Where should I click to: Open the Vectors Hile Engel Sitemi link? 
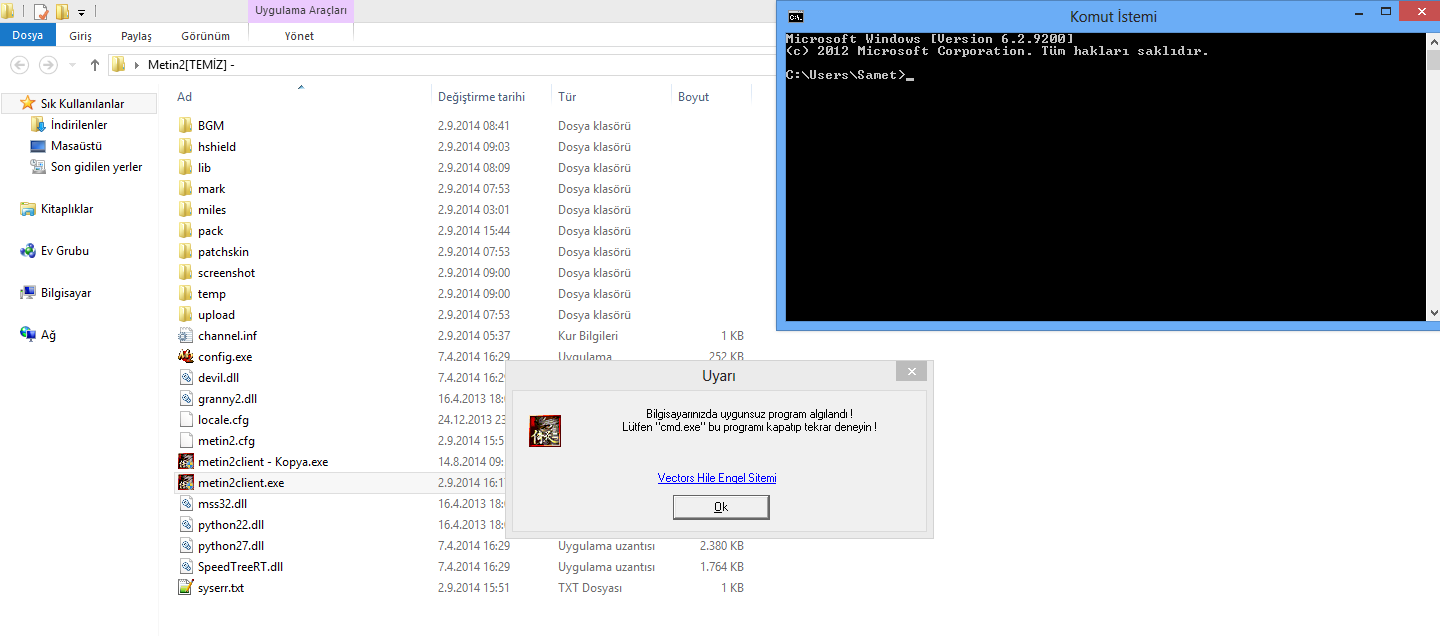click(x=717, y=478)
